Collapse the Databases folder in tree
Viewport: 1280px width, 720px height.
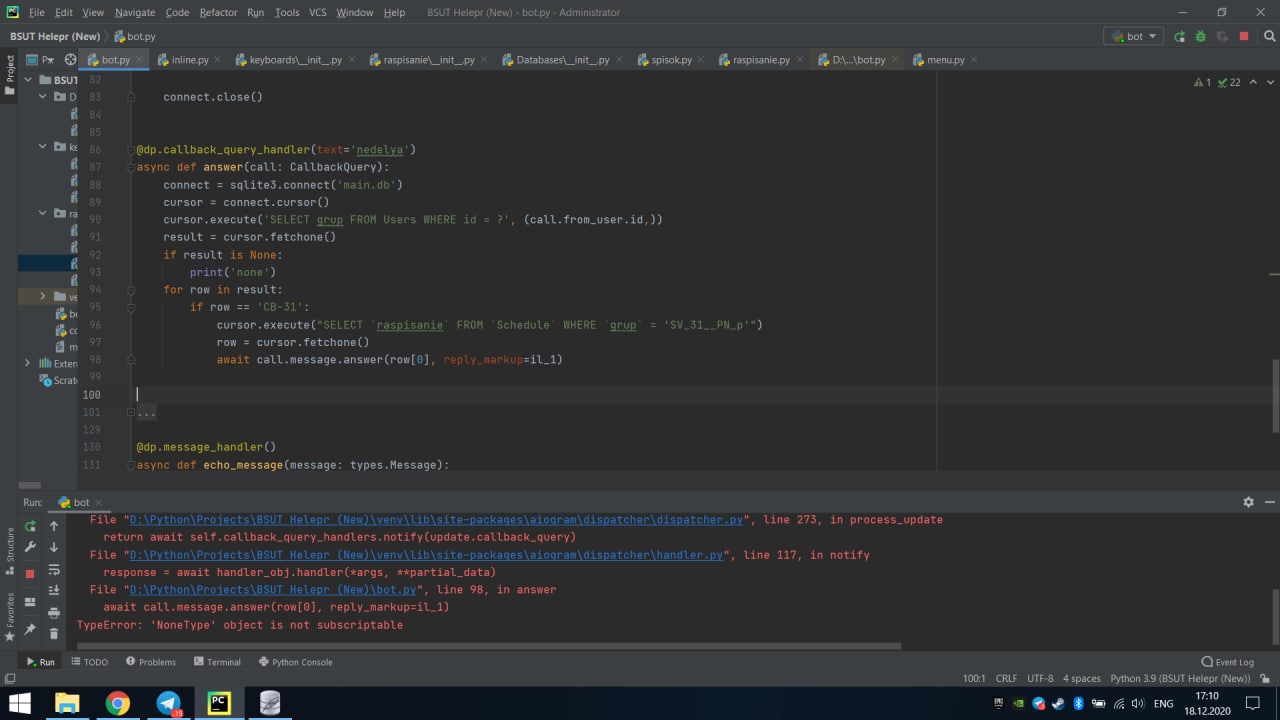pos(43,97)
